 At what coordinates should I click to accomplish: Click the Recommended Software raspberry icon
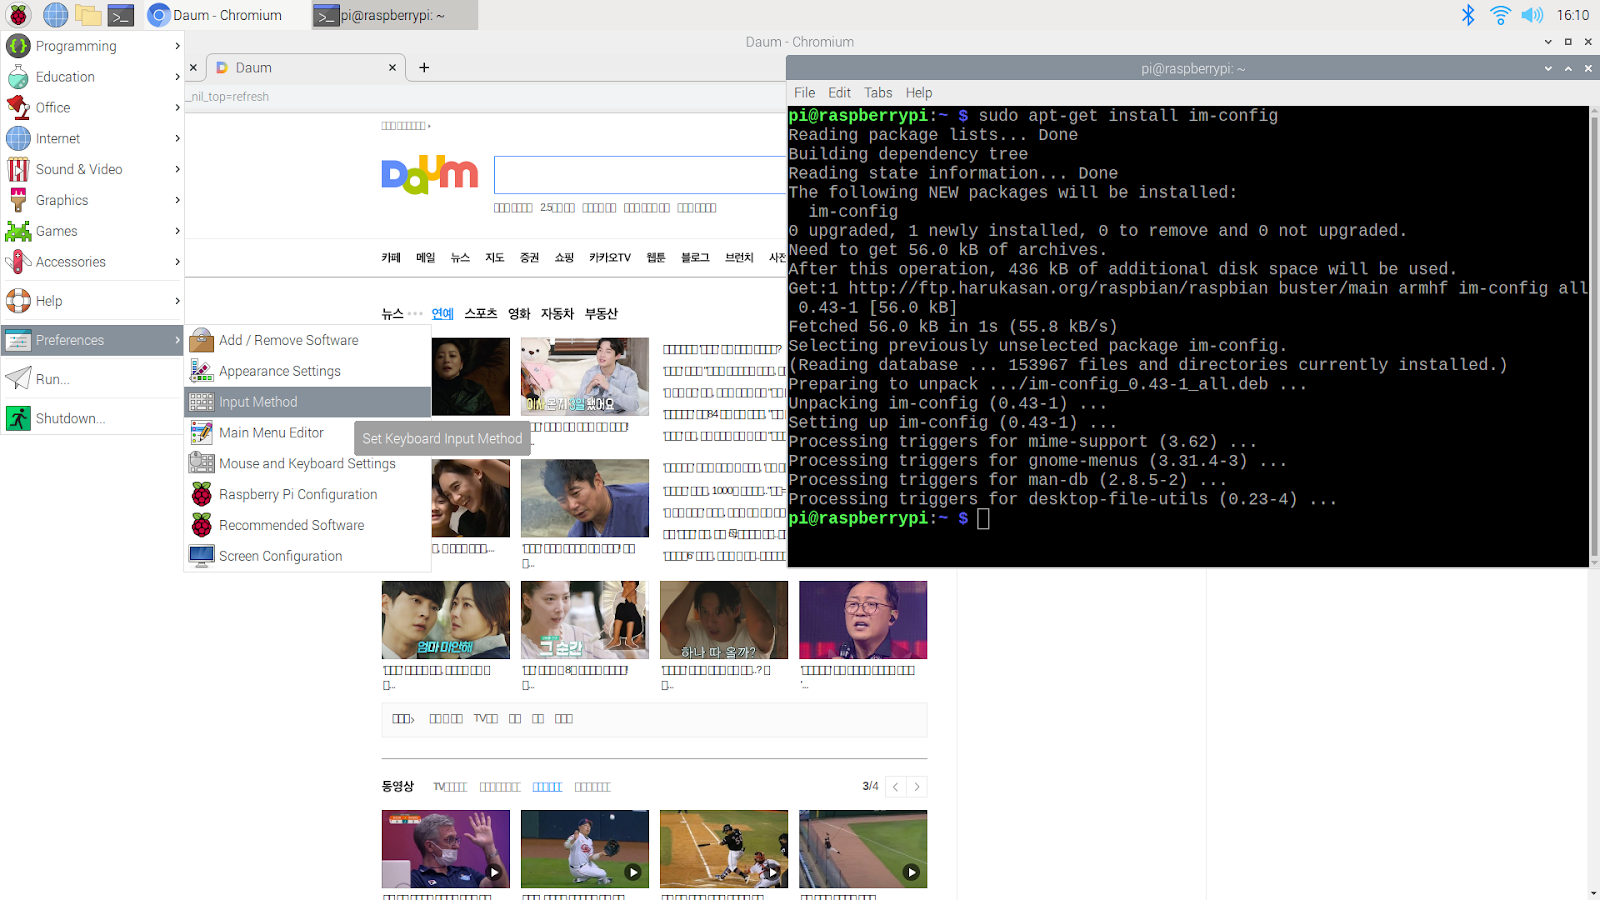click(x=202, y=525)
